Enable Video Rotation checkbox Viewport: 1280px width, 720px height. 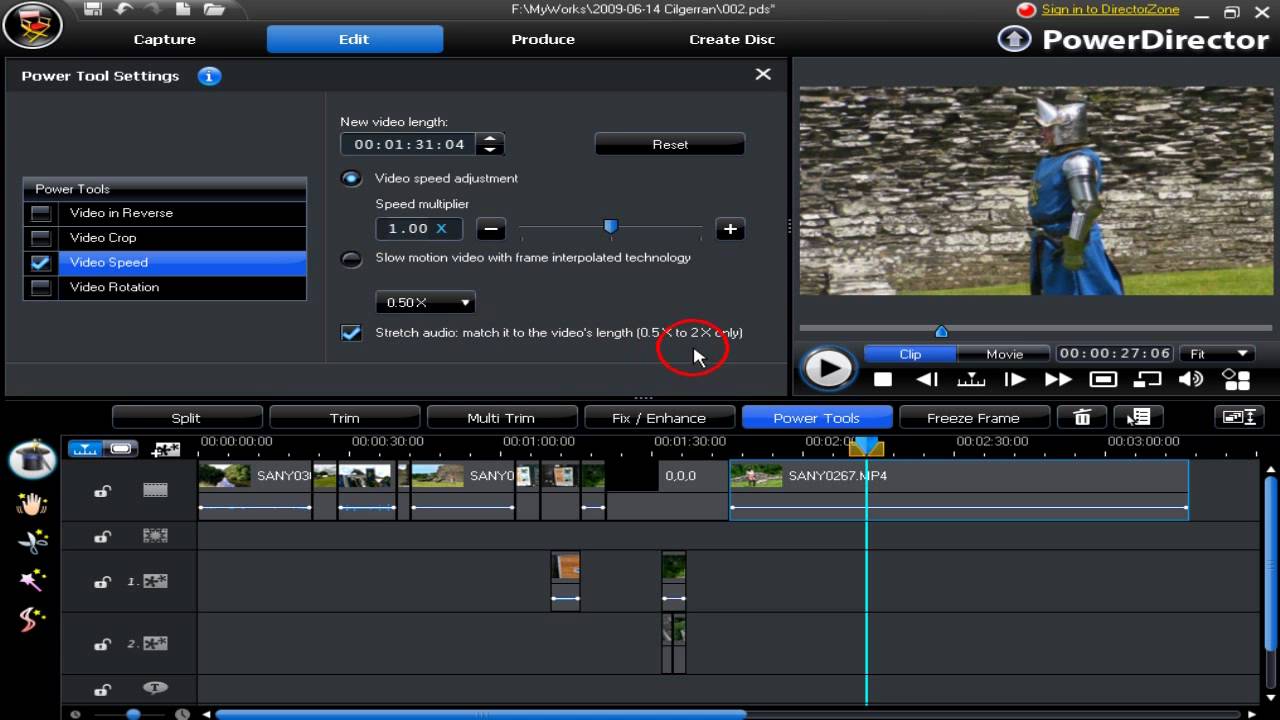(41, 287)
